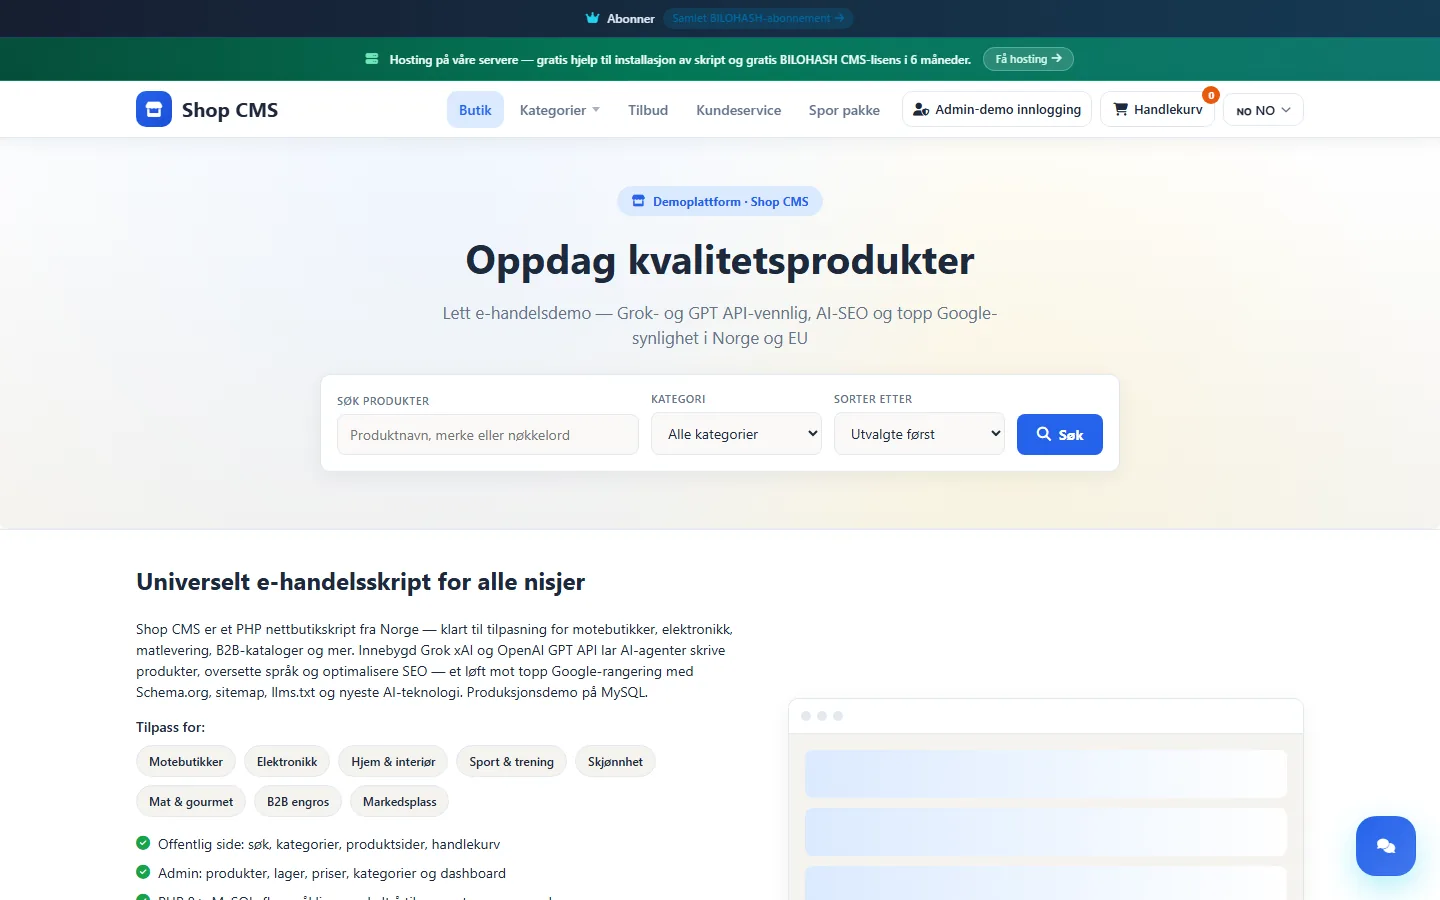Open the Tilbud page
1440x900 pixels.
point(648,110)
